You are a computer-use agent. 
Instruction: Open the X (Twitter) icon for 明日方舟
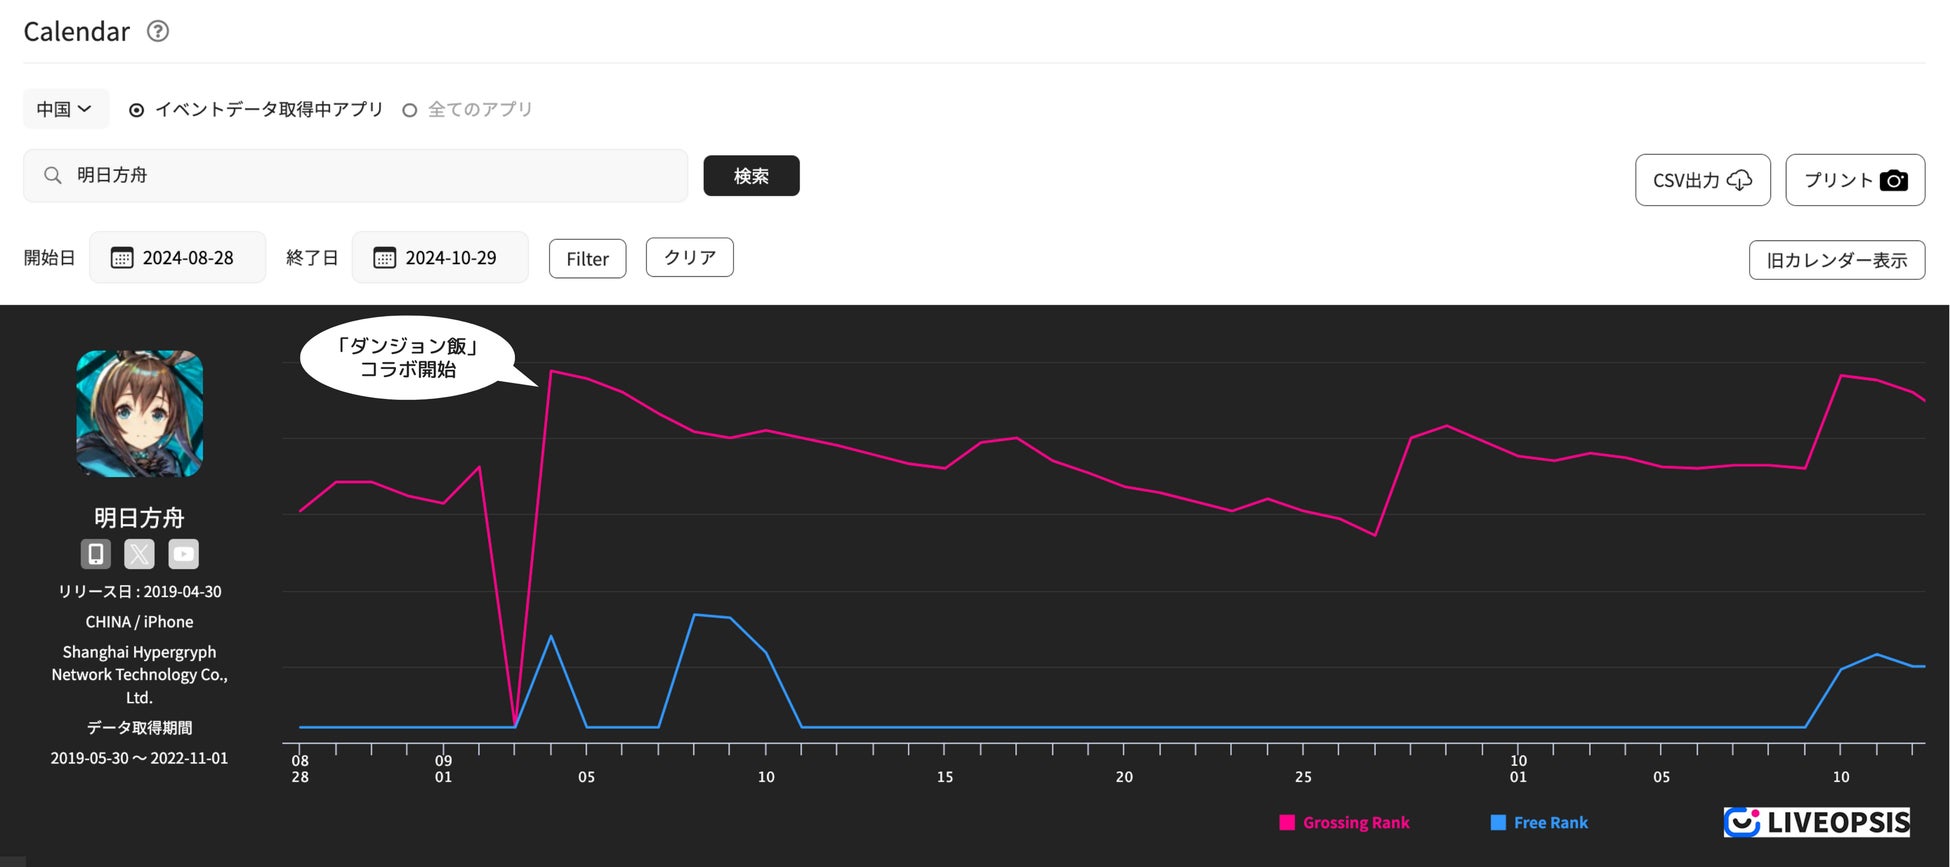click(x=139, y=554)
